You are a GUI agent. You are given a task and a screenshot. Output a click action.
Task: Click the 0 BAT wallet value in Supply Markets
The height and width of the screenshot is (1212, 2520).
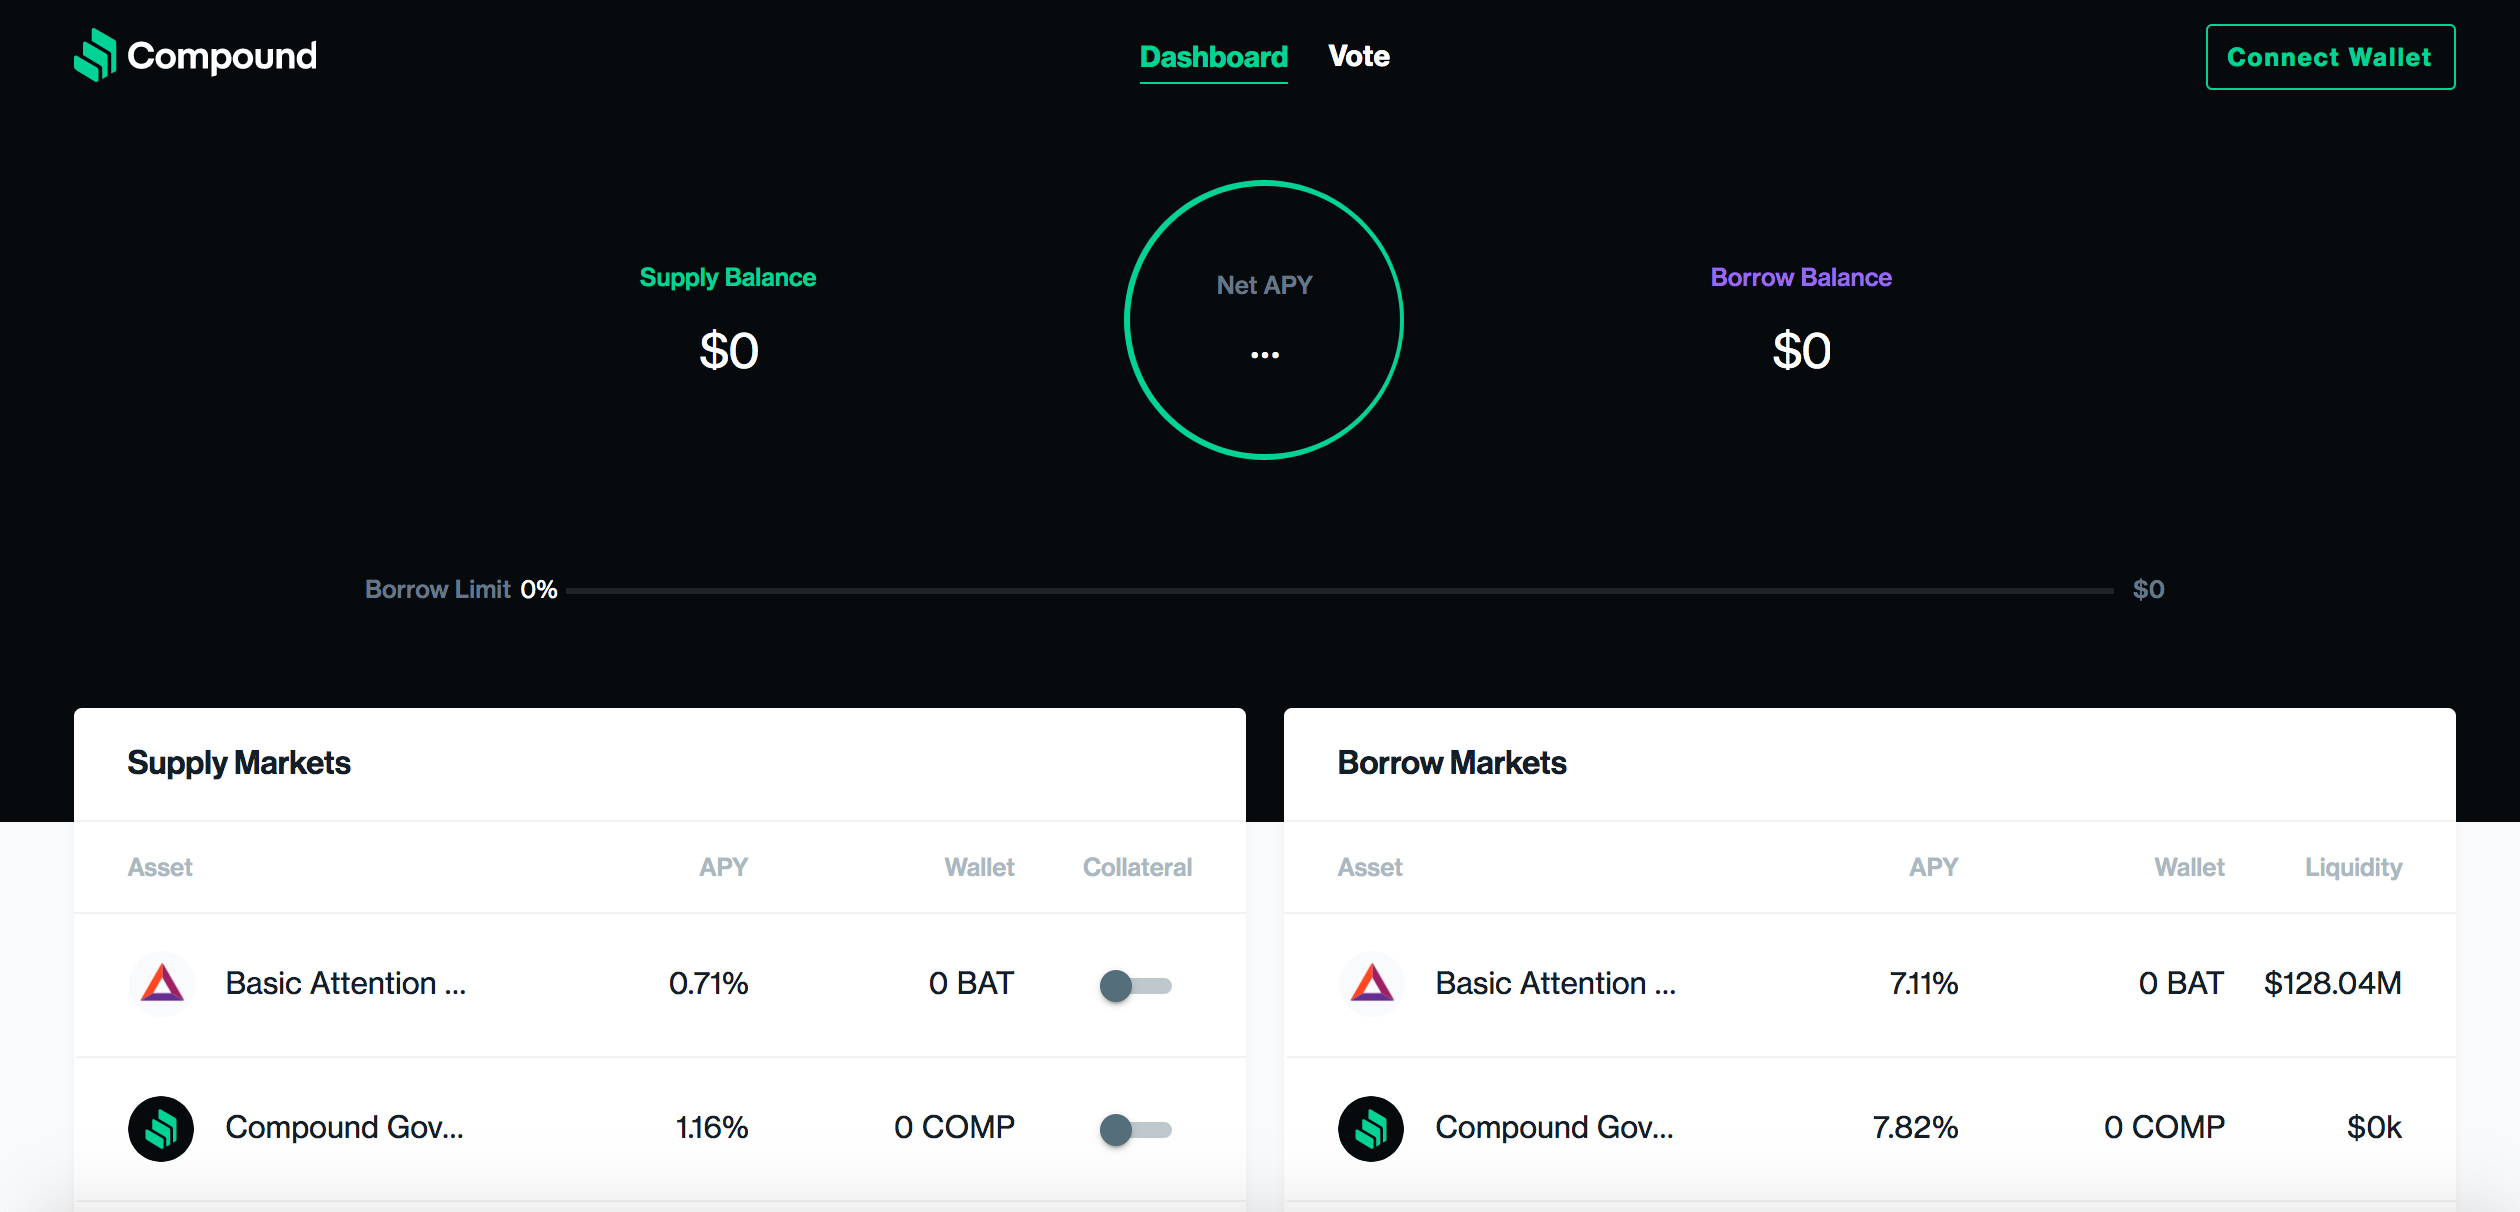click(x=971, y=983)
